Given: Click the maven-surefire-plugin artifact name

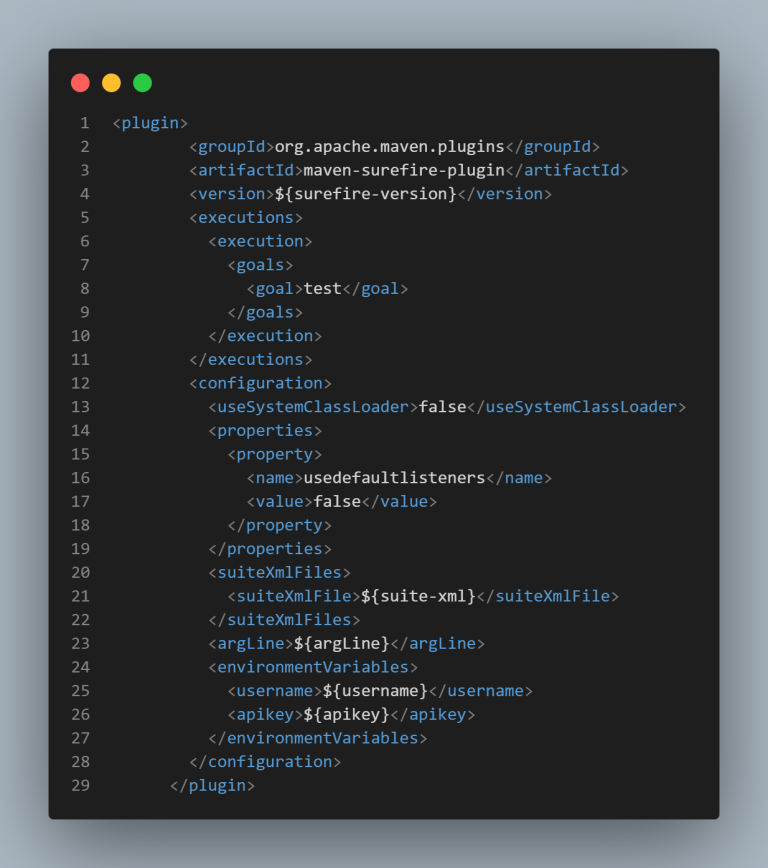Looking at the screenshot, I should 404,170.
